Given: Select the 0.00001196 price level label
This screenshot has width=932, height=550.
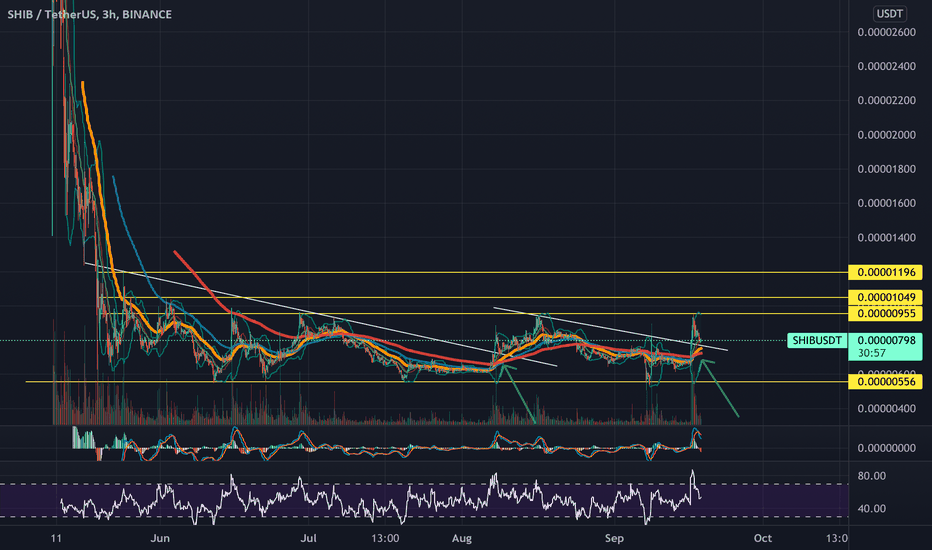Looking at the screenshot, I should tap(886, 272).
